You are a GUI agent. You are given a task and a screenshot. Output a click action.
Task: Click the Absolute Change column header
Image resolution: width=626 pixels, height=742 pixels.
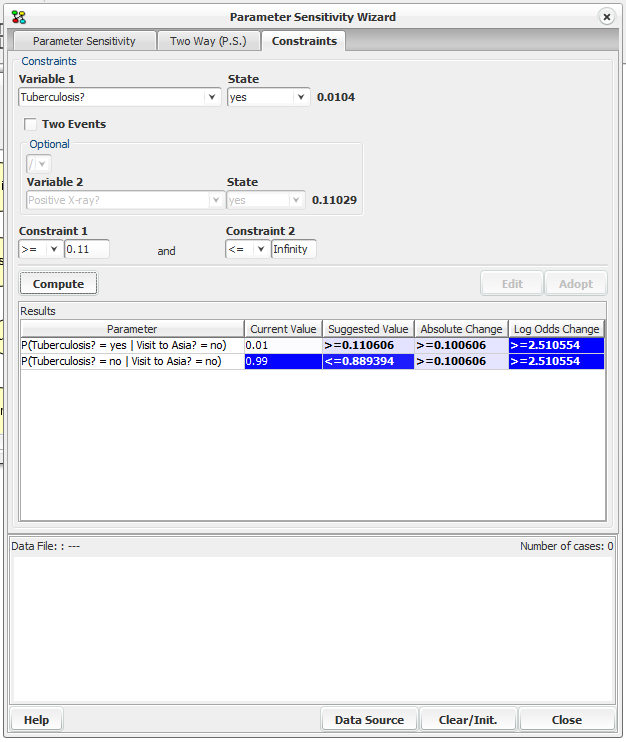pos(461,329)
